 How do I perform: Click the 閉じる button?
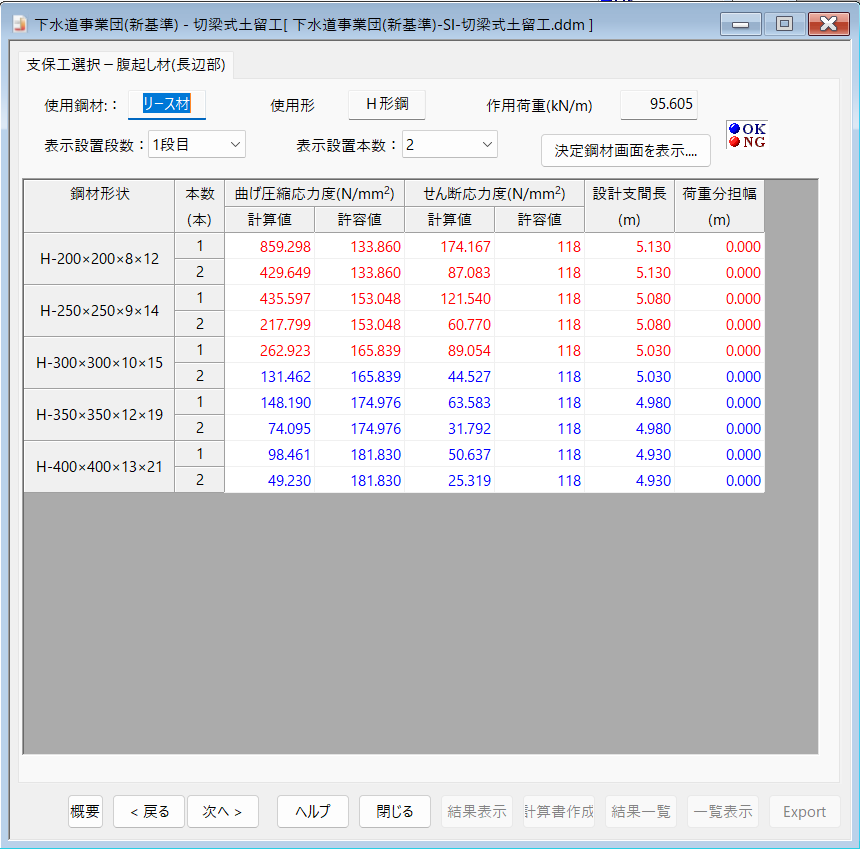tap(394, 811)
